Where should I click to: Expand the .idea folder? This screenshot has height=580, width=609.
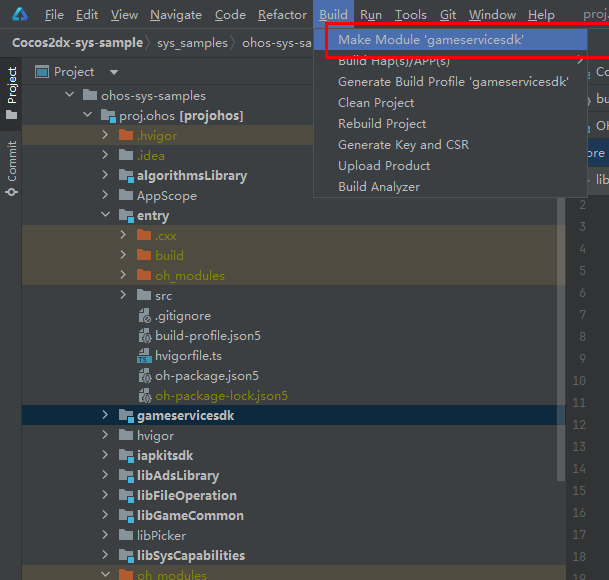click(105, 154)
